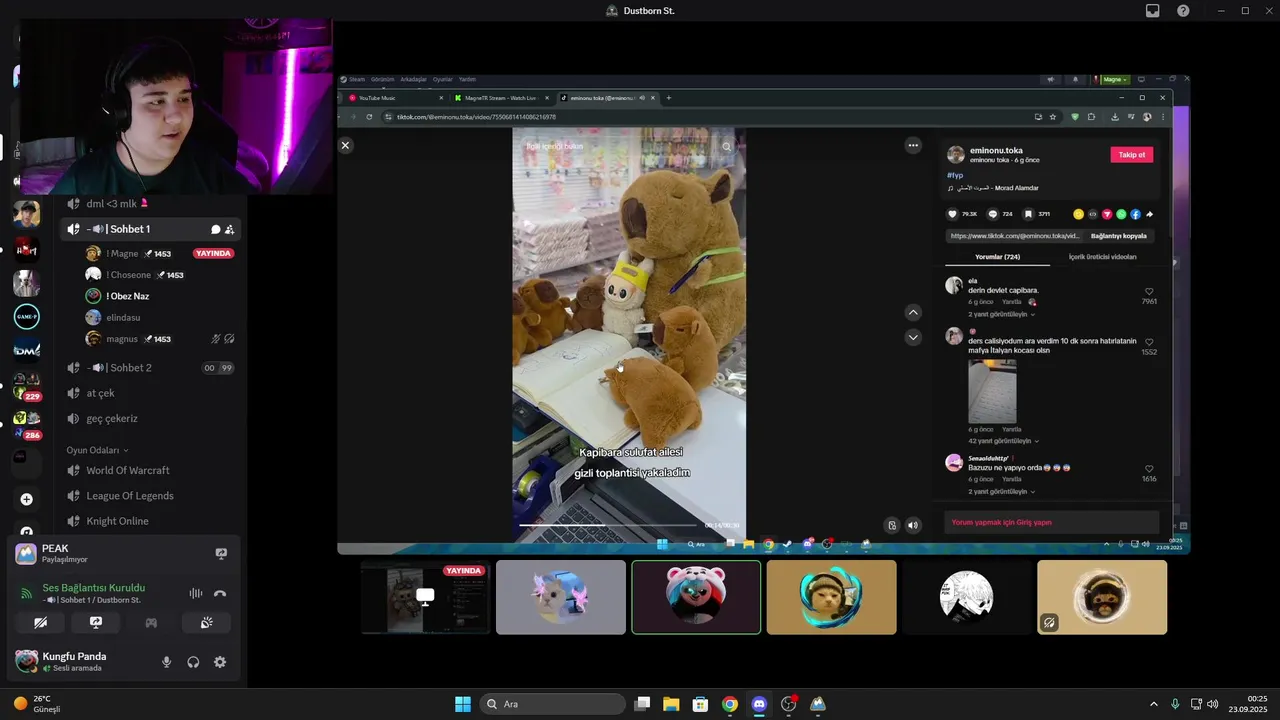Like the TikTok video with heart icon
1280x720 pixels.
coord(953,214)
